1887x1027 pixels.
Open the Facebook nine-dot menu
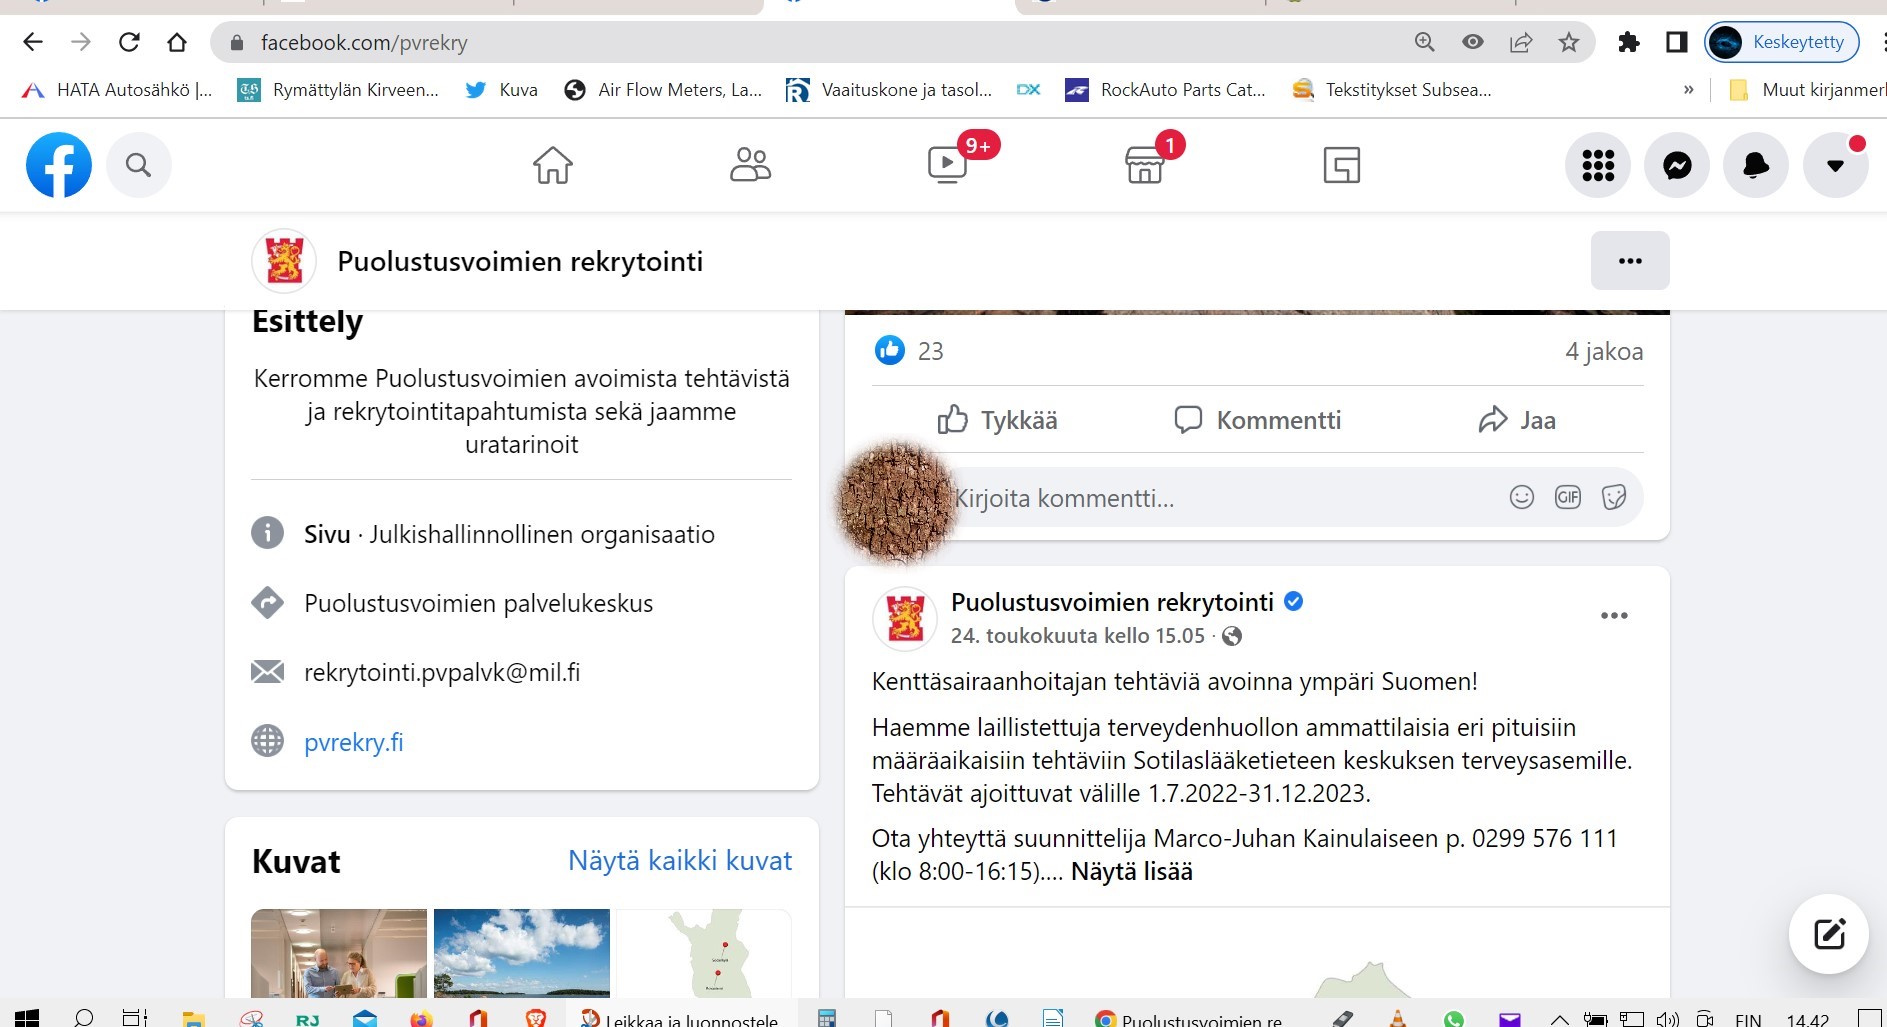(1598, 165)
